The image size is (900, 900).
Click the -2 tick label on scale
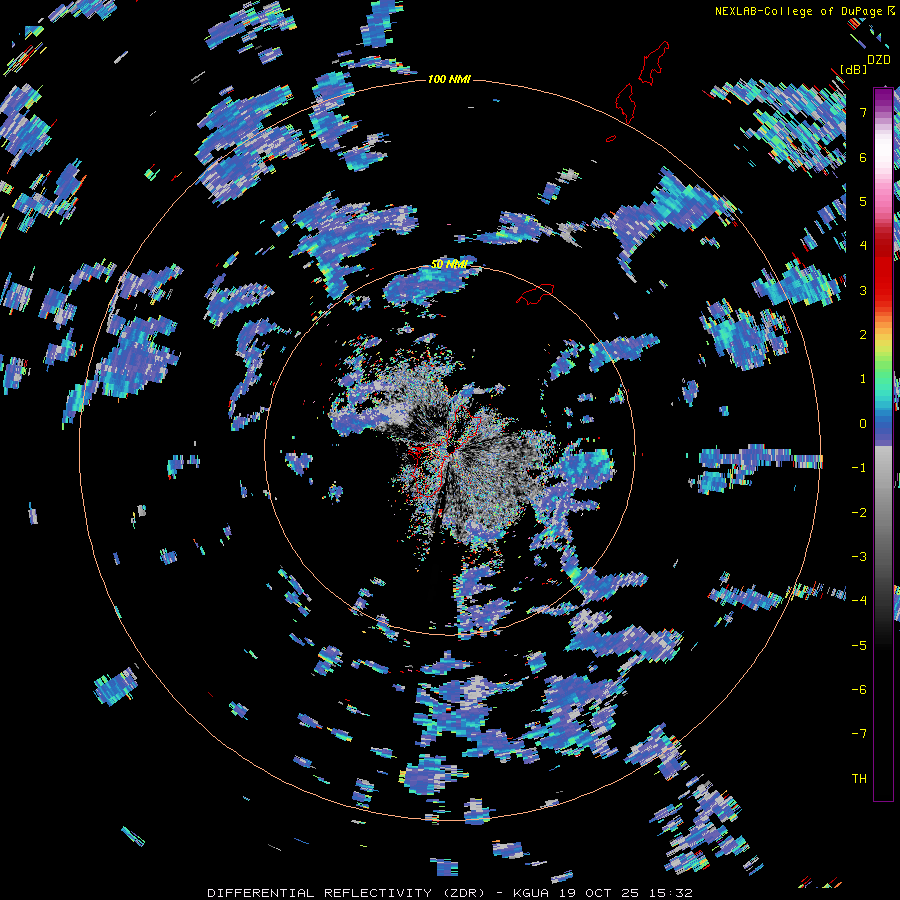(x=859, y=513)
